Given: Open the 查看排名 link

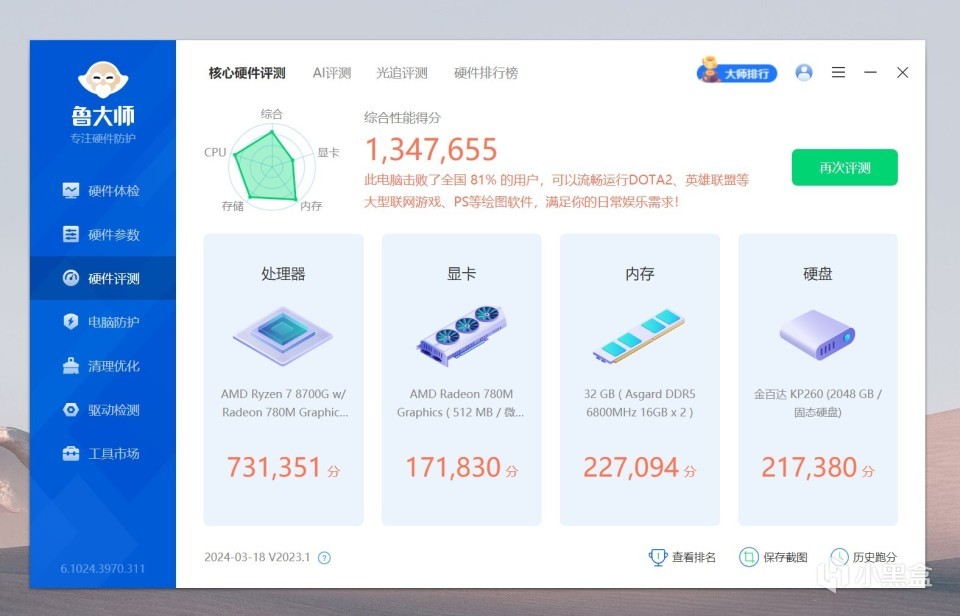Looking at the screenshot, I should [694, 557].
